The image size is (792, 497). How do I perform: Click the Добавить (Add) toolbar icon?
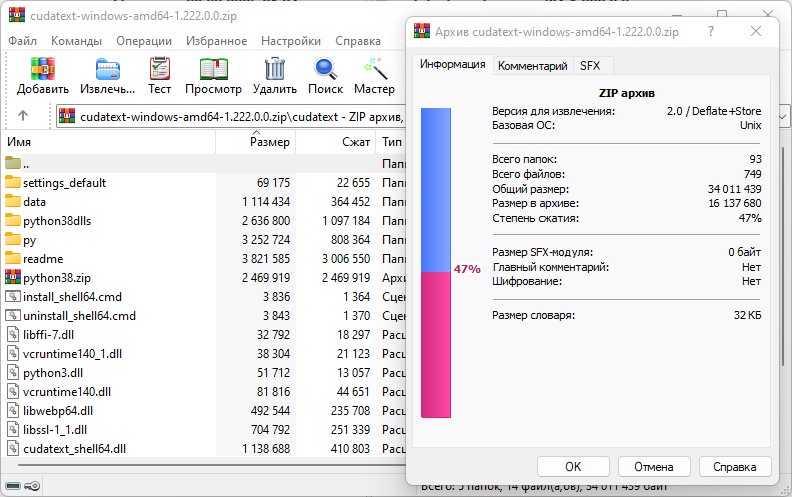pos(42,69)
